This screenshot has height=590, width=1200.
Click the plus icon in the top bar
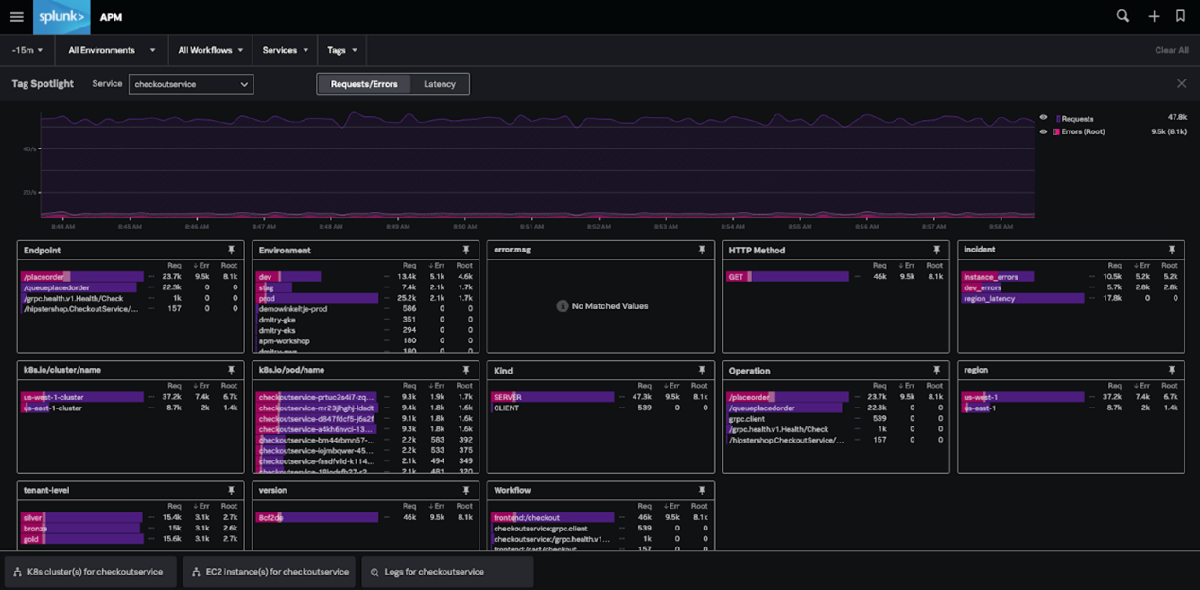[1152, 16]
